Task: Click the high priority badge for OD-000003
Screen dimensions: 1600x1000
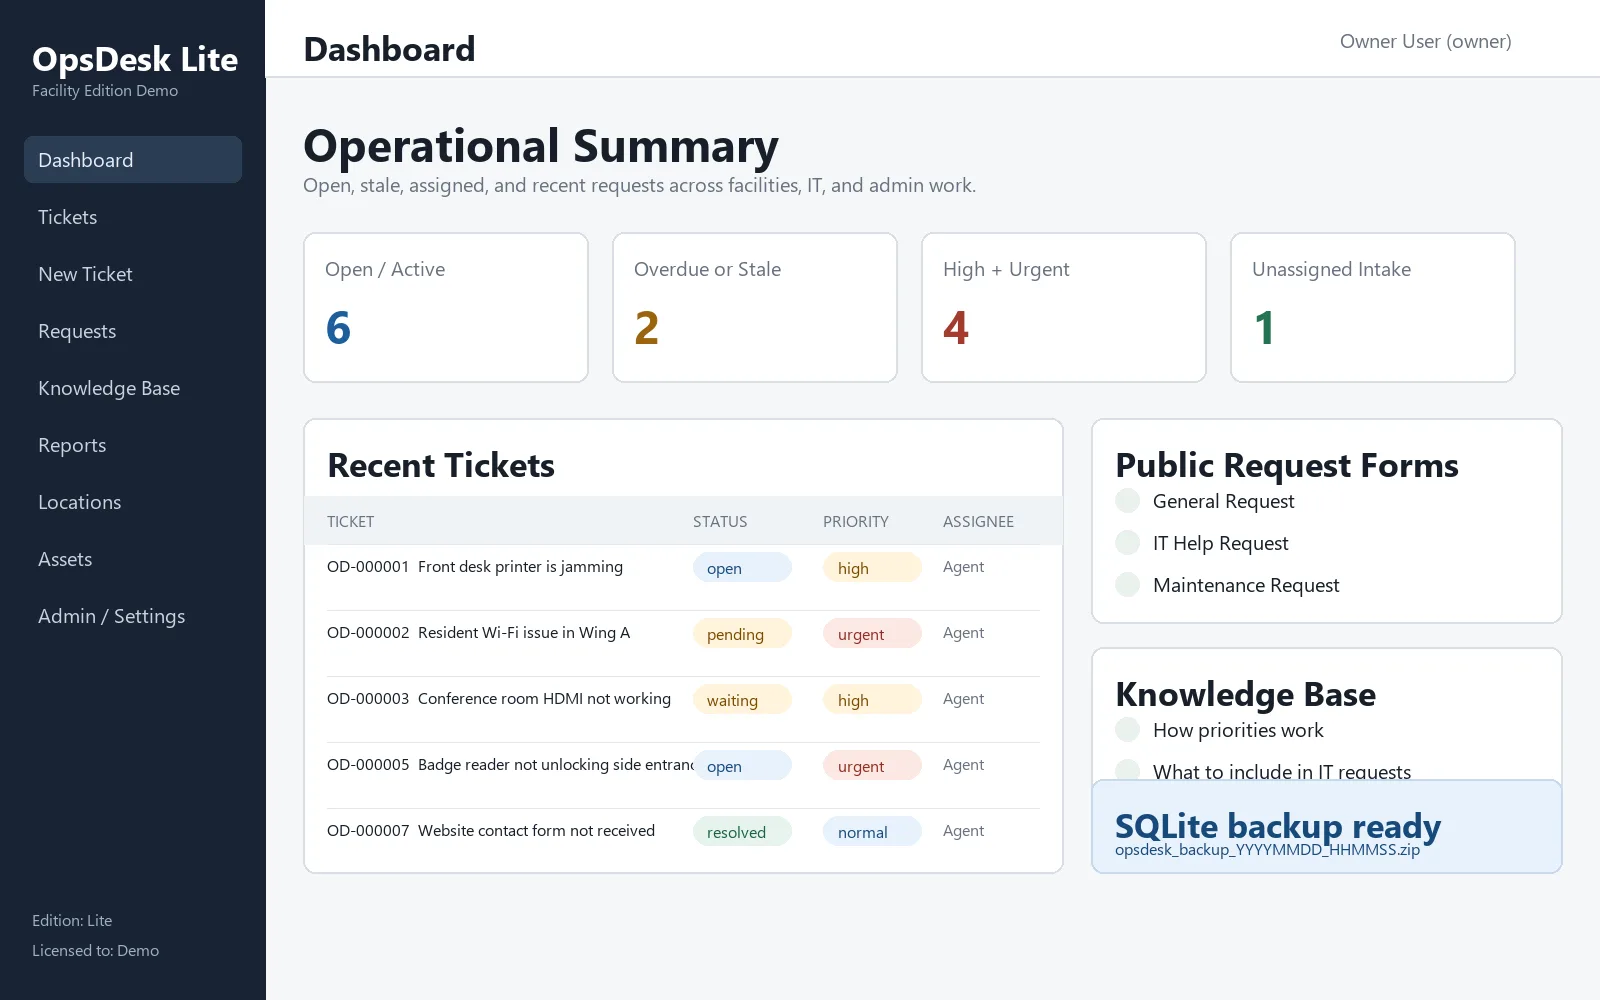Action: [x=872, y=700]
